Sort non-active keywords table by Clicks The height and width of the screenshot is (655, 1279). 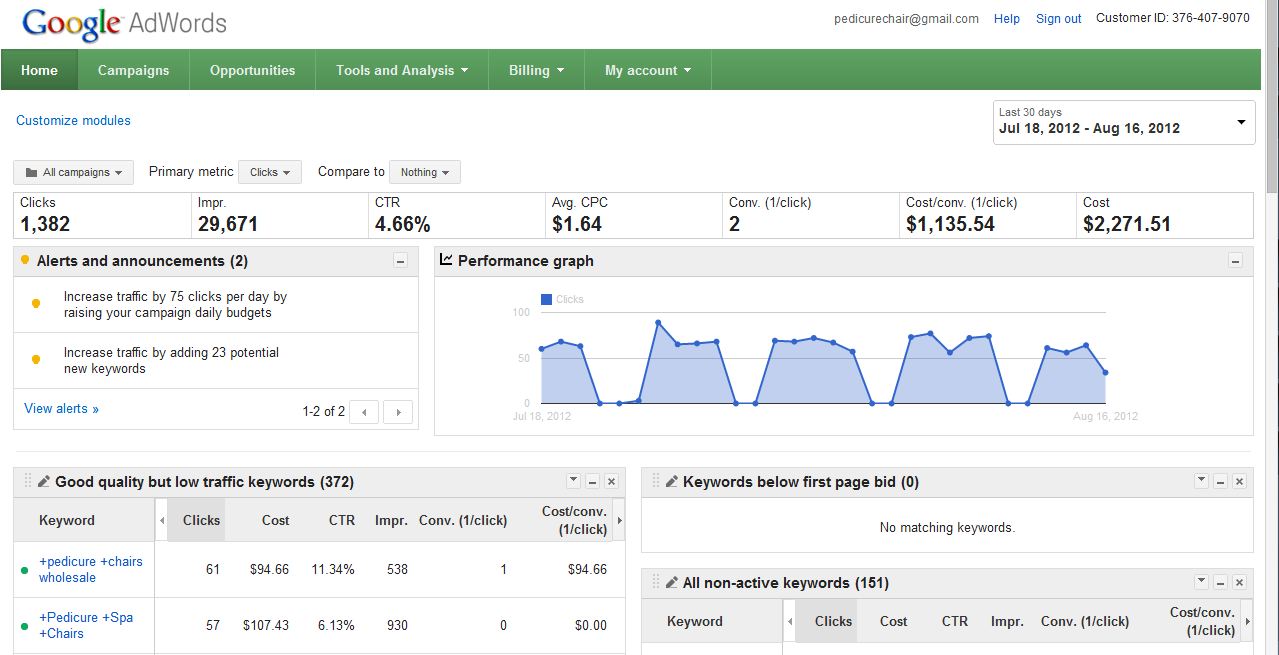(x=833, y=621)
